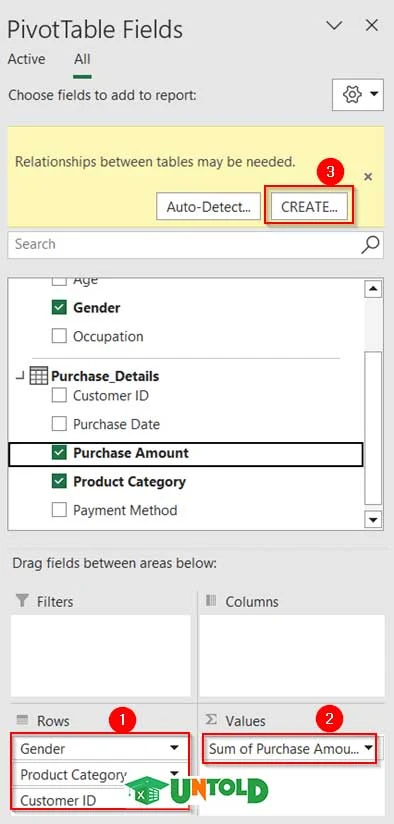394x824 pixels.
Task: Click the field list scrollbar thumb
Action: click(x=373, y=428)
